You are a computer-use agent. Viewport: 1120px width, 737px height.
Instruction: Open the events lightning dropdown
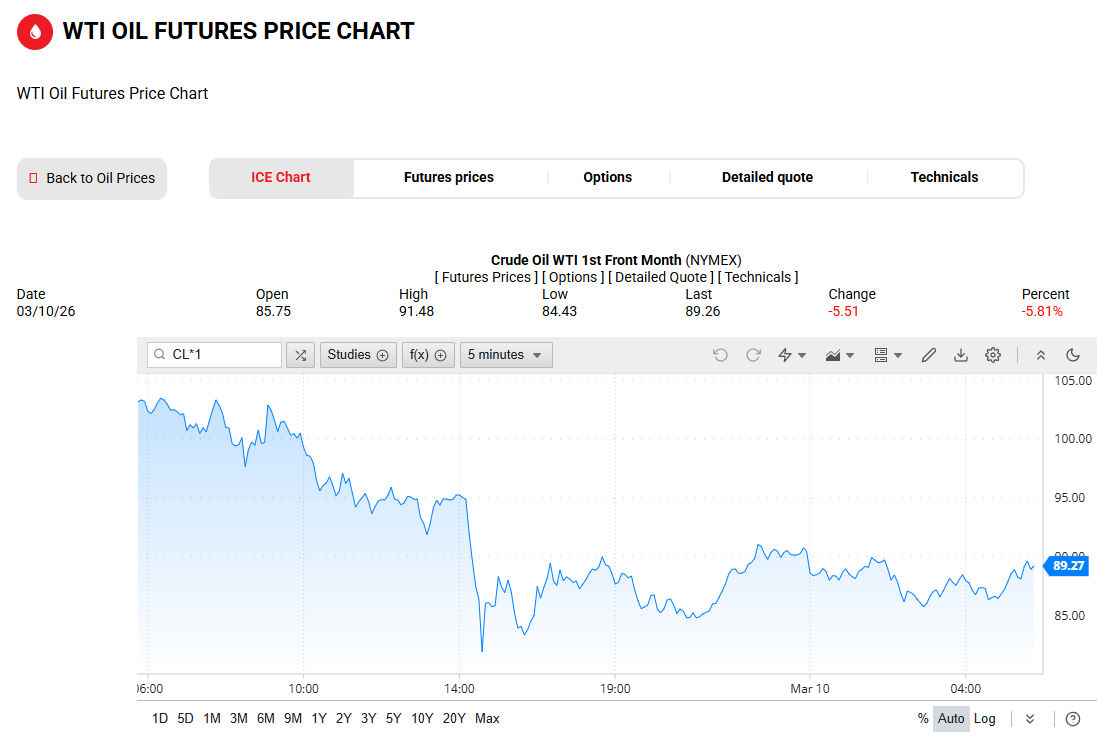tap(792, 355)
